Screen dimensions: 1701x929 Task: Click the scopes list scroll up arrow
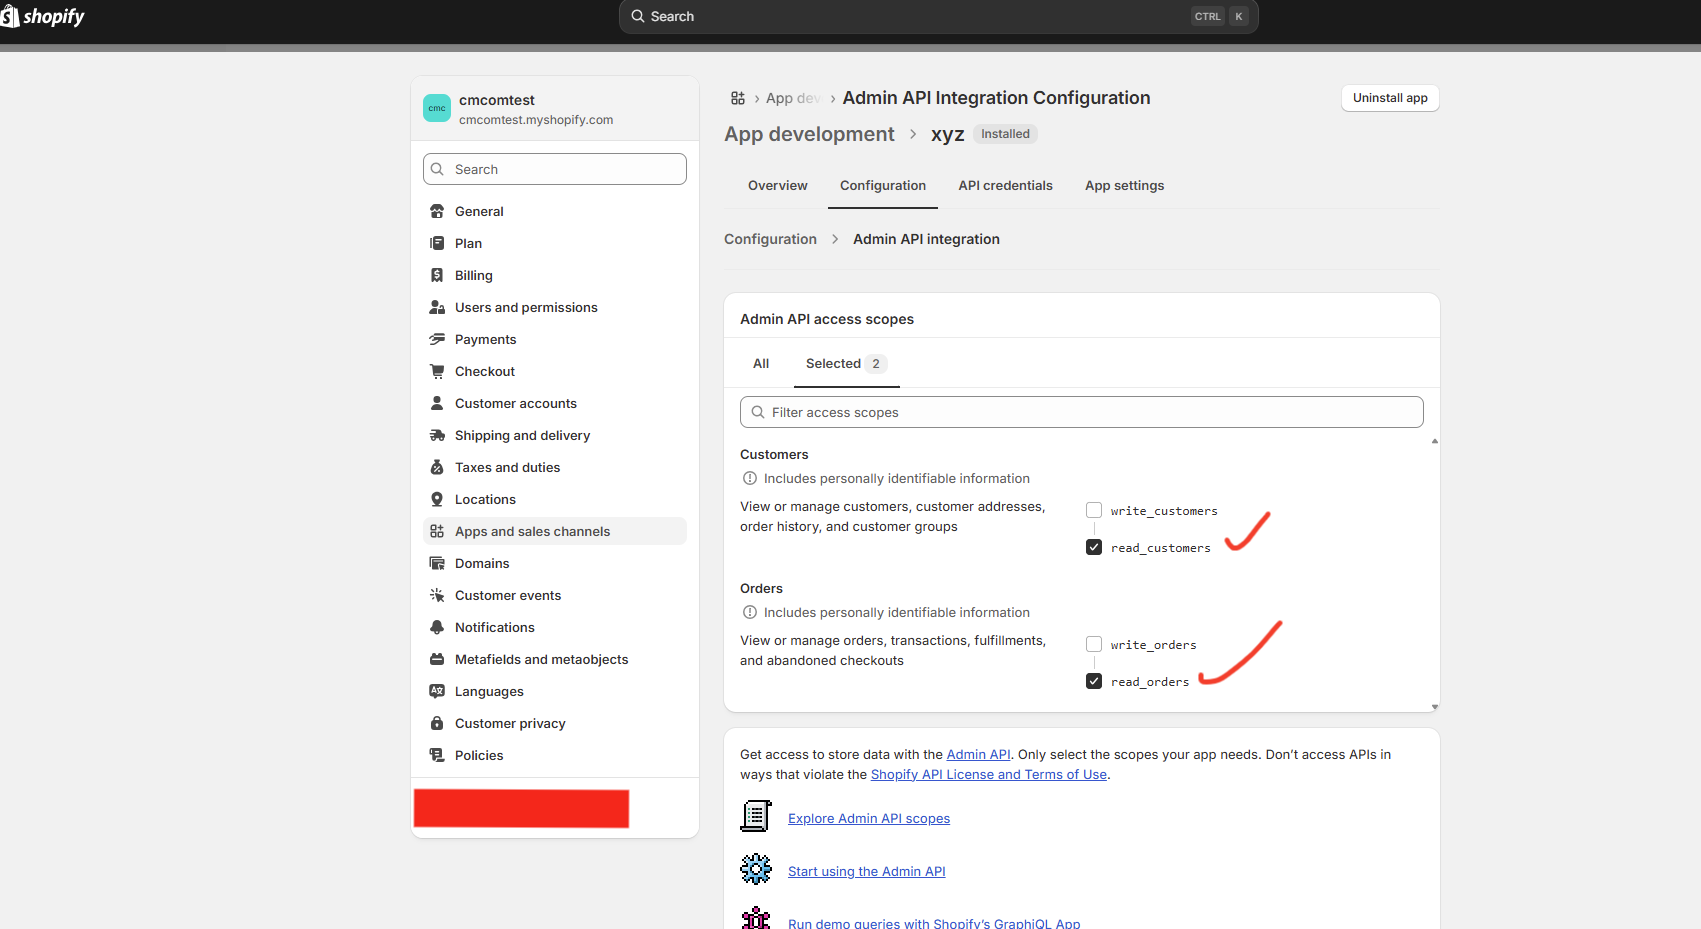pyautogui.click(x=1435, y=441)
